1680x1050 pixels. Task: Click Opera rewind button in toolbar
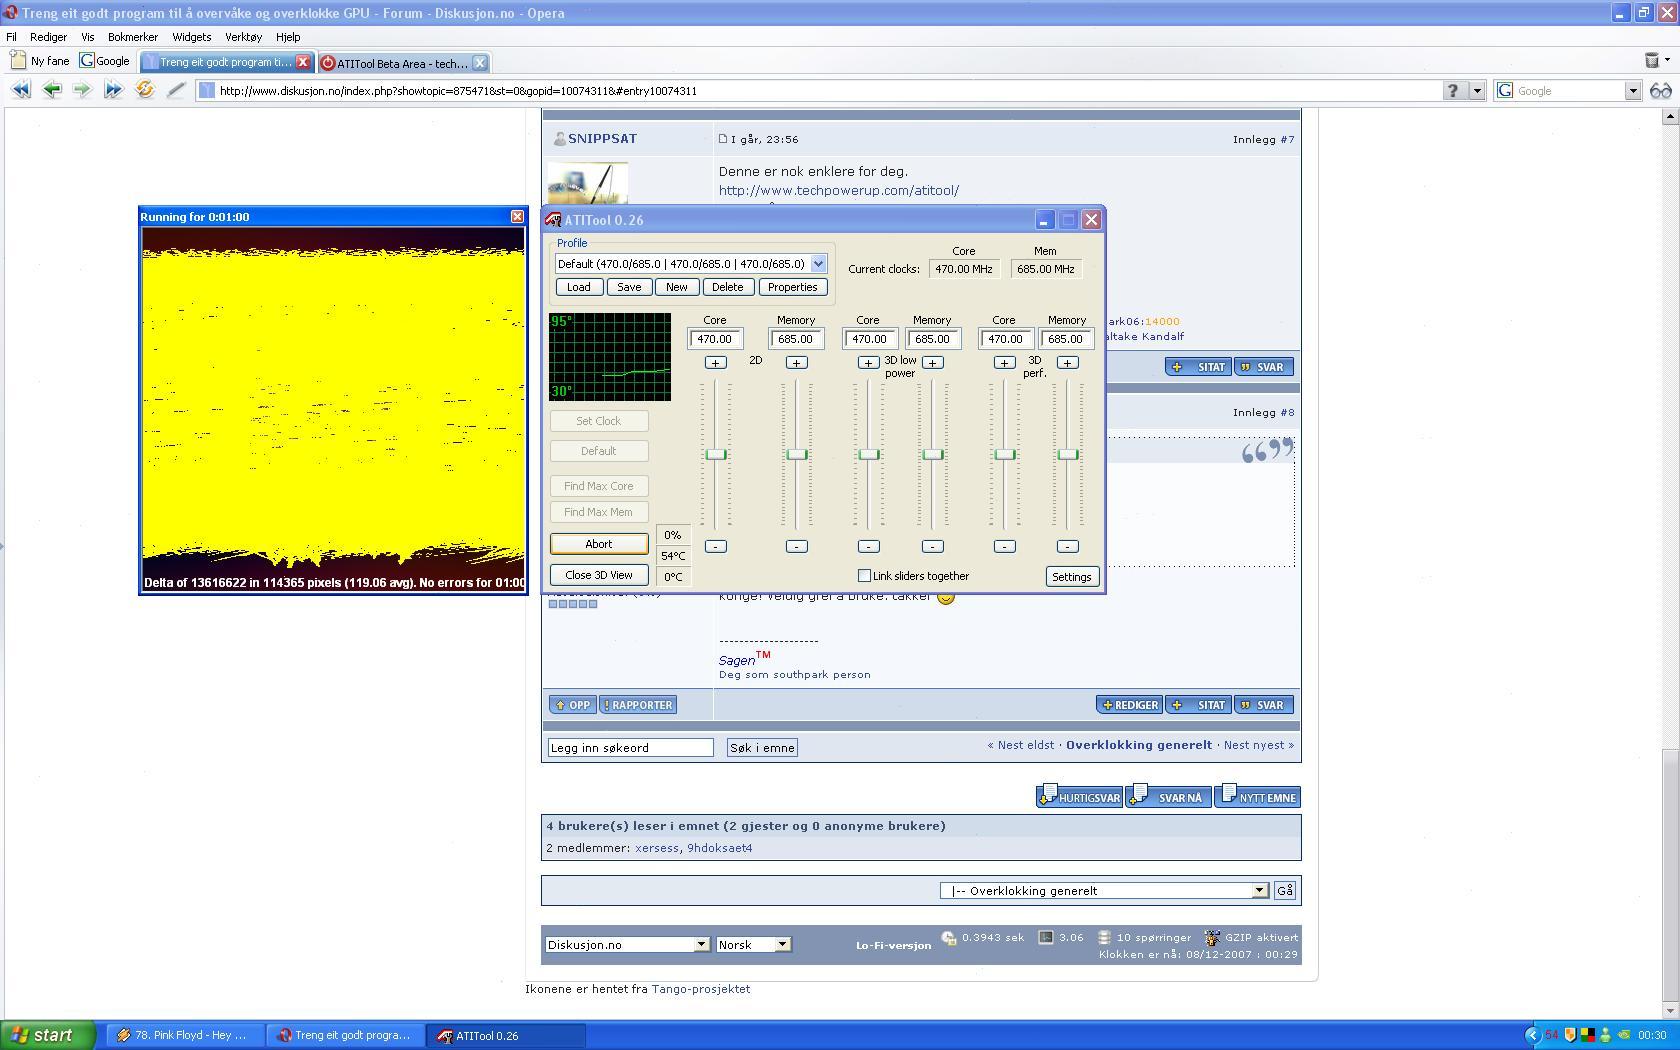click(21, 90)
